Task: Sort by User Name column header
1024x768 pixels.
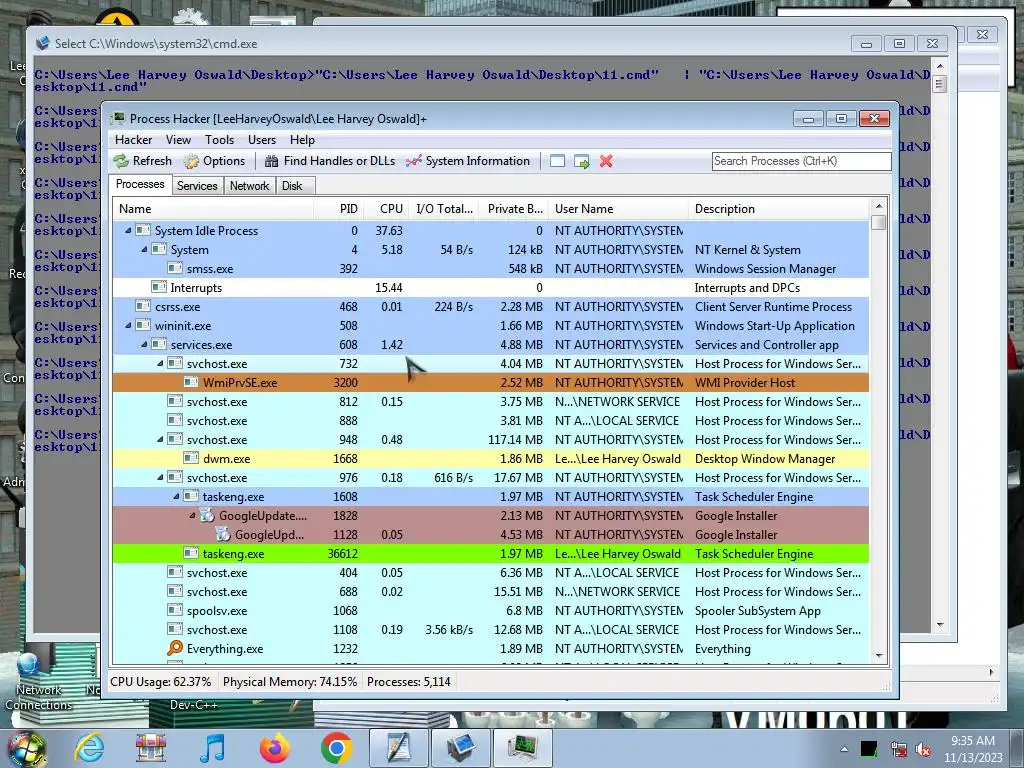Action: pos(618,209)
